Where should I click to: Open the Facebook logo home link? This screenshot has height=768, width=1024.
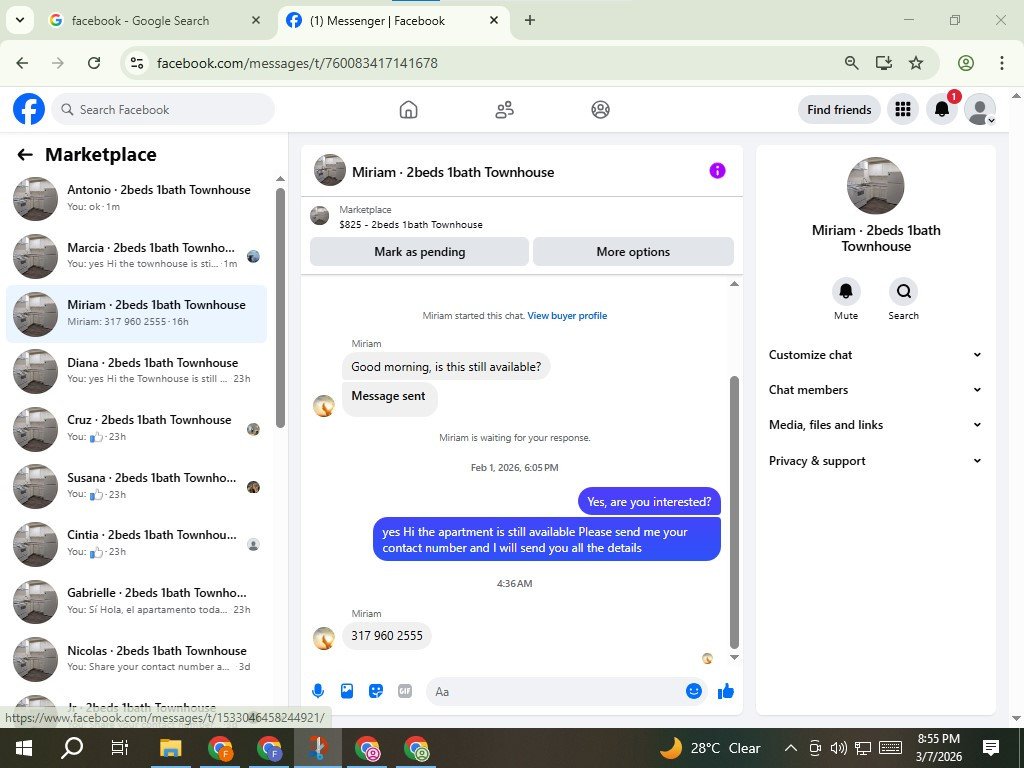pos(29,109)
